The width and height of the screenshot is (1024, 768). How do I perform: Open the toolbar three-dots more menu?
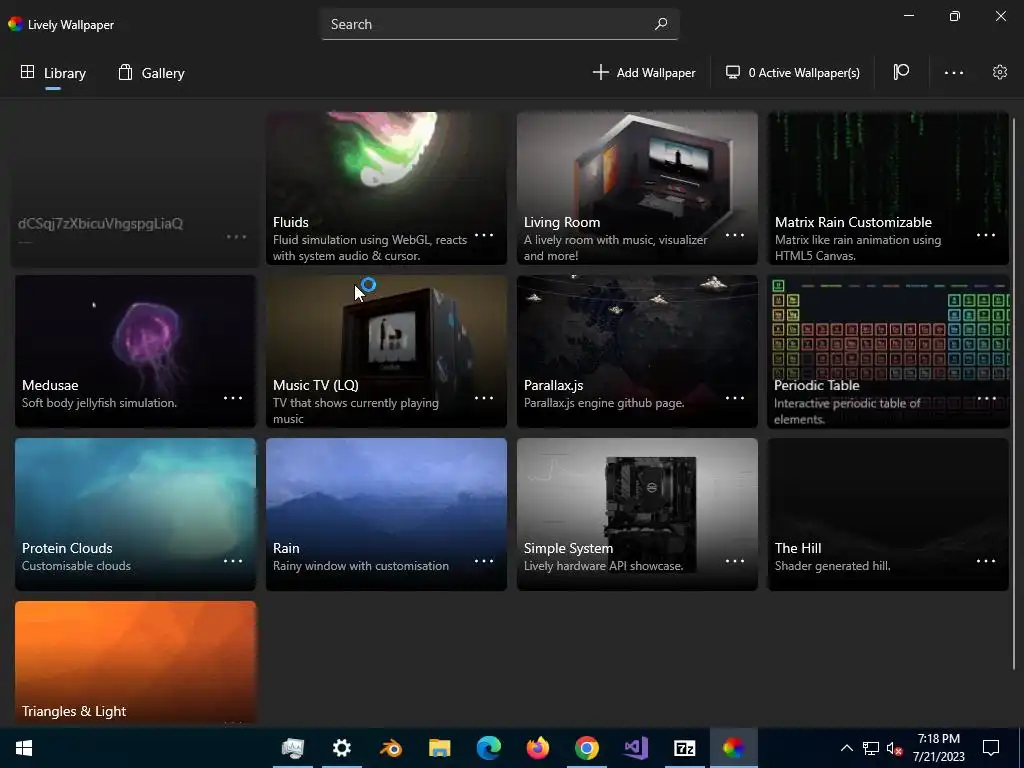point(953,72)
